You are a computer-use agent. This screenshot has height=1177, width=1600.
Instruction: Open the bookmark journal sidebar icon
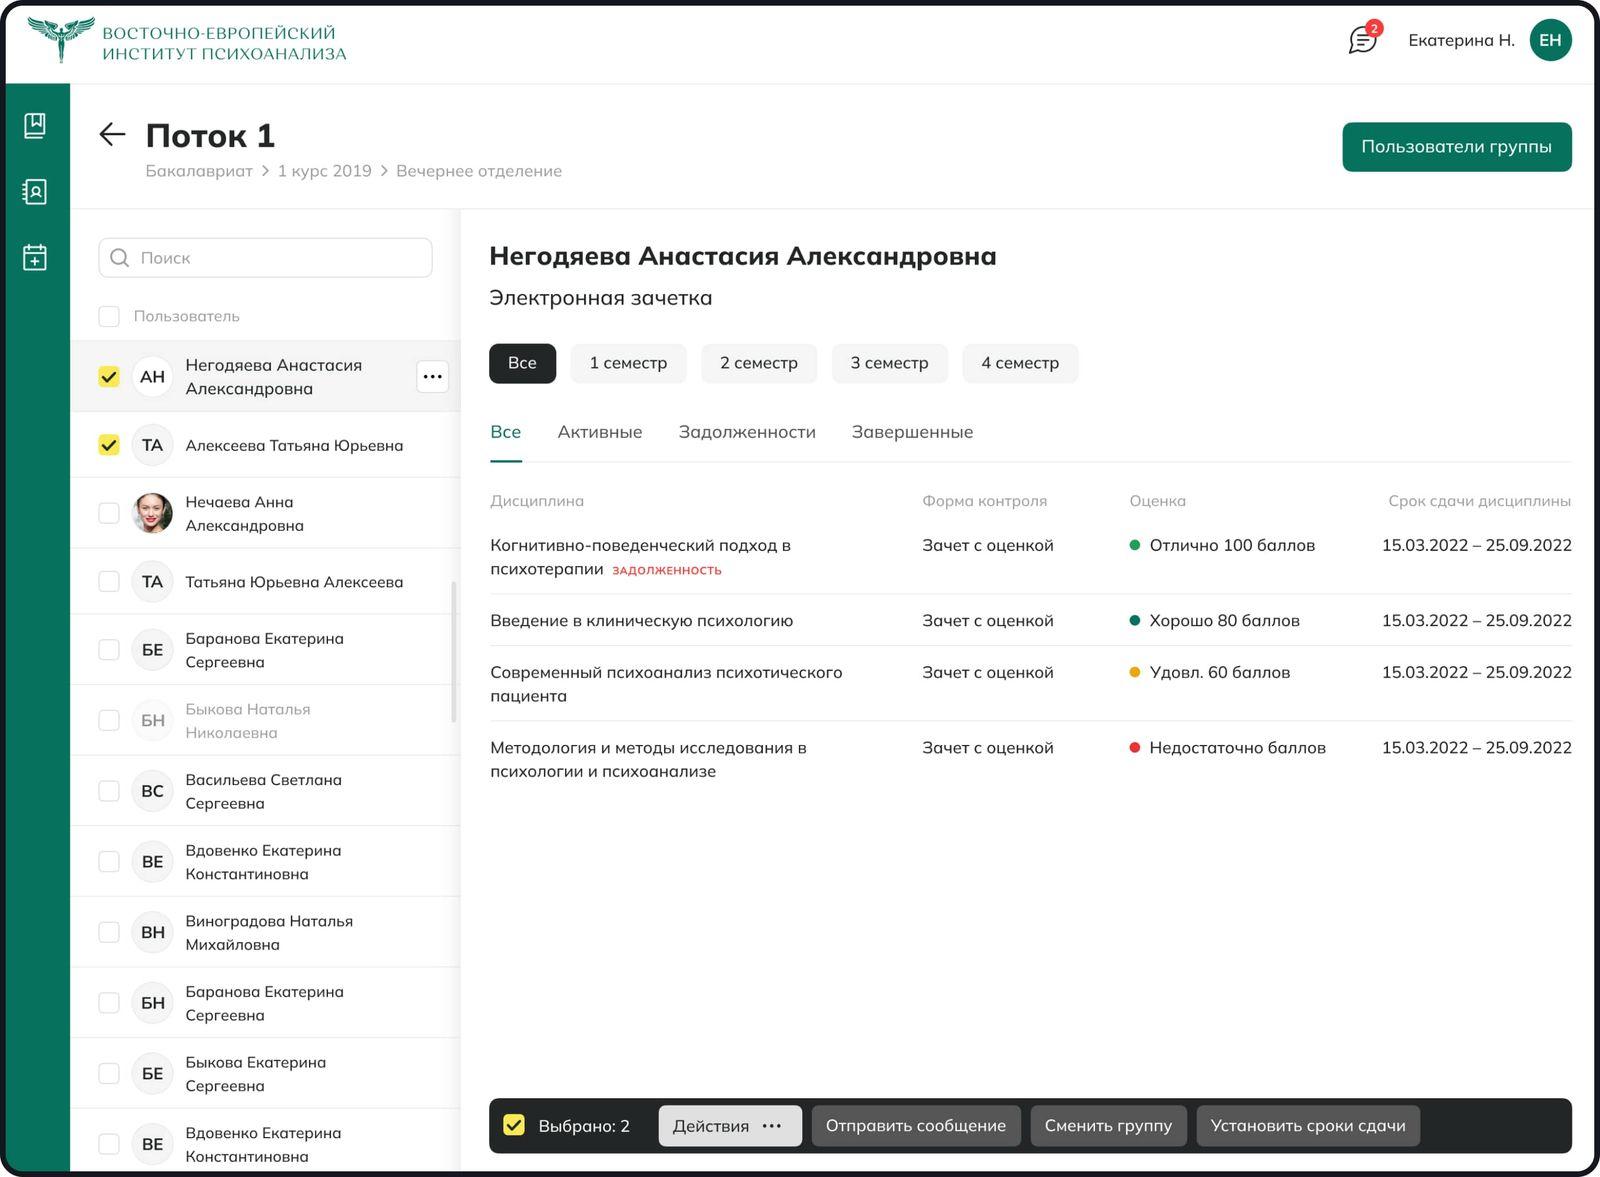click(x=35, y=125)
